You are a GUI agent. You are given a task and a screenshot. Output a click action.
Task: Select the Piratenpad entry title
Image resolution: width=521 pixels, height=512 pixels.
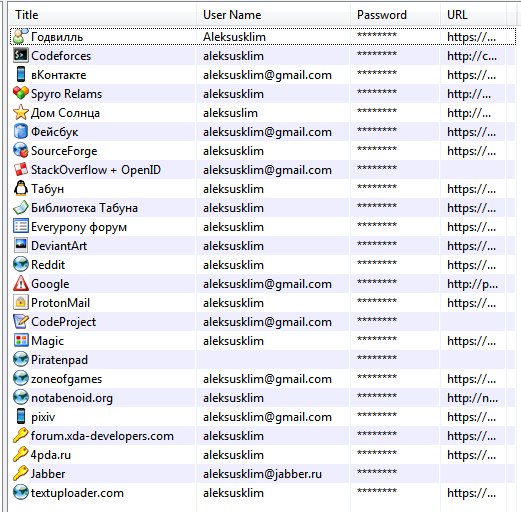coord(59,360)
